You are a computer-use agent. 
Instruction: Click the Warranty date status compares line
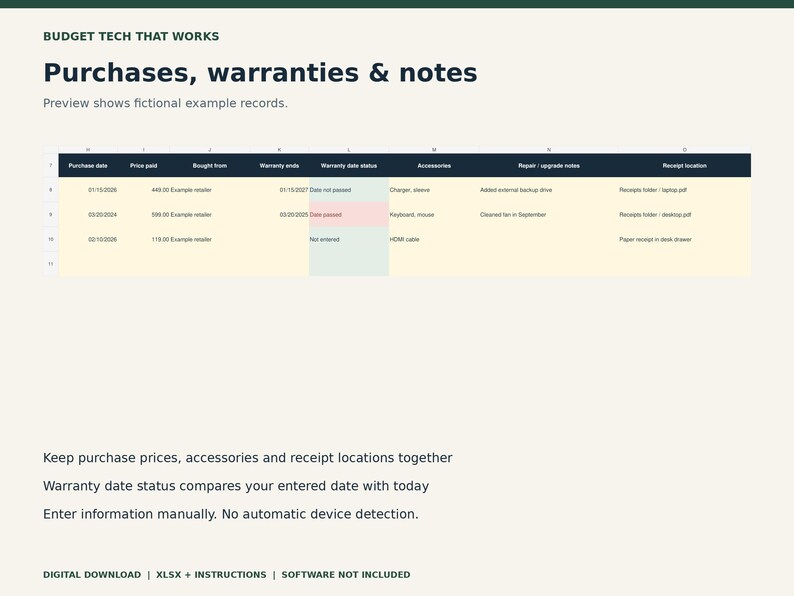tap(236, 486)
